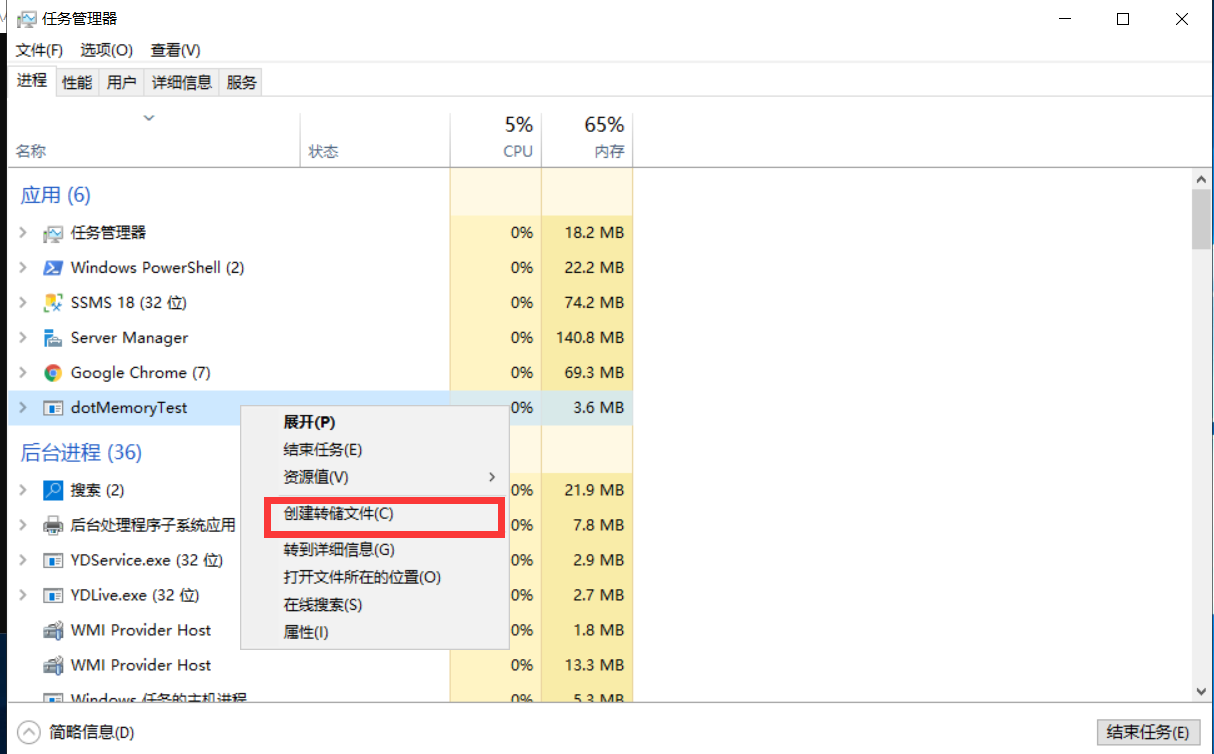Click the scrollbar down arrow
Image resolution: width=1214 pixels, height=754 pixels.
[1202, 690]
